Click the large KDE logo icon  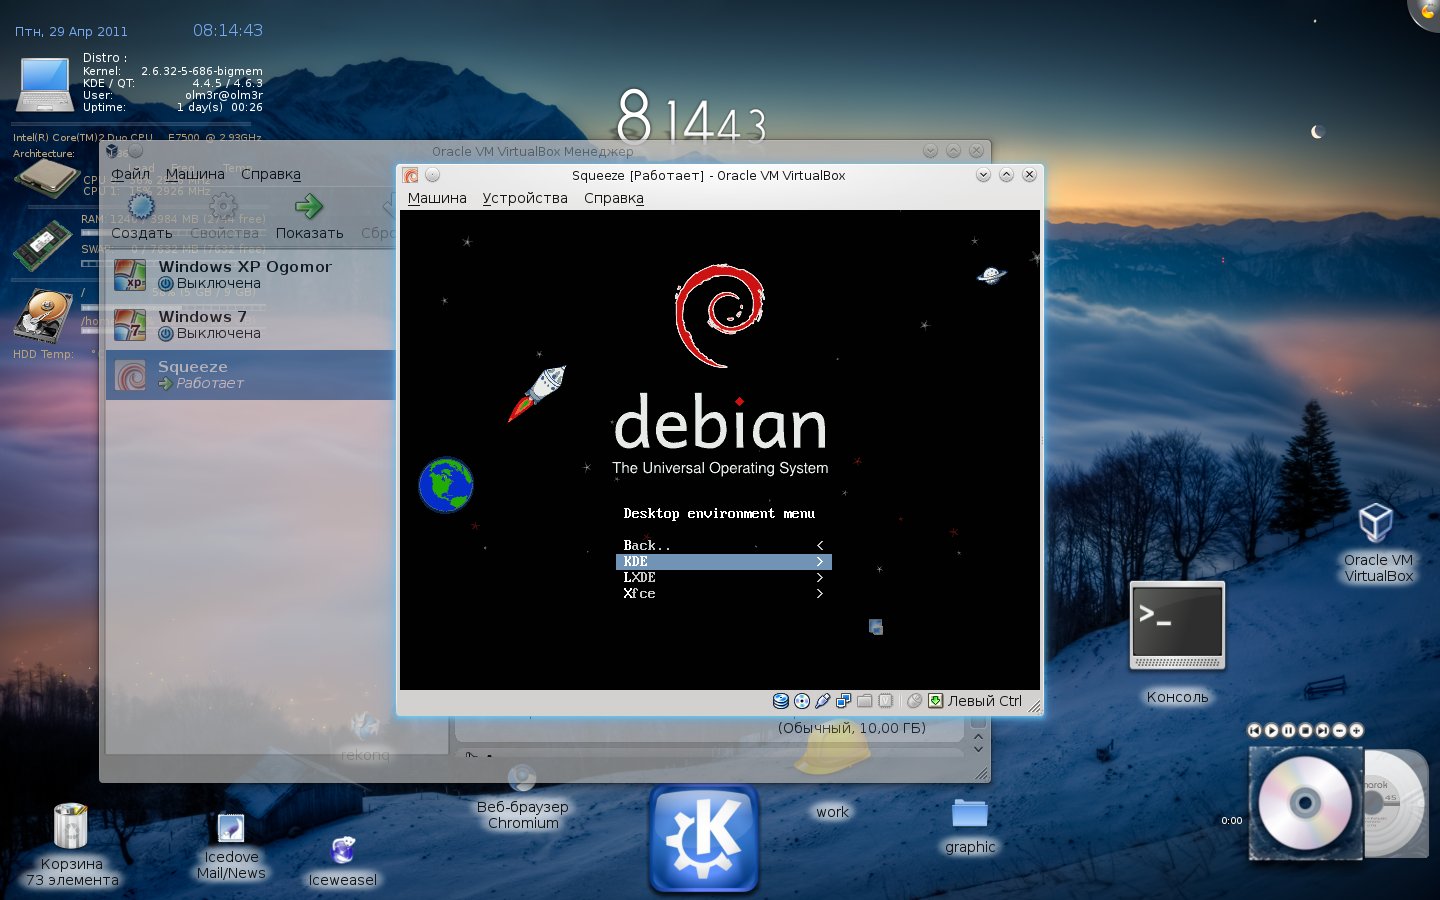point(704,838)
